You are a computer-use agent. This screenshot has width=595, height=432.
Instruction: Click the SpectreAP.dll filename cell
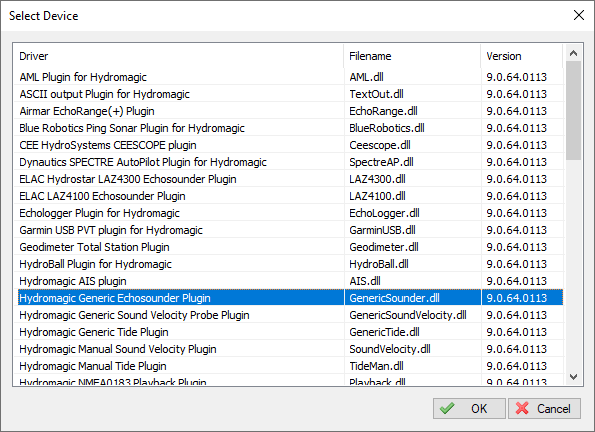(412, 162)
